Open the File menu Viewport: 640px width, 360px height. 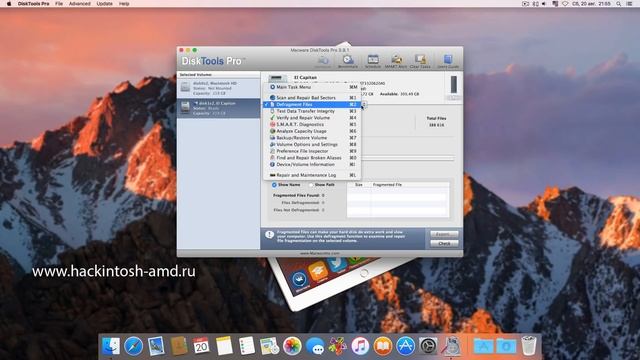[59, 4]
